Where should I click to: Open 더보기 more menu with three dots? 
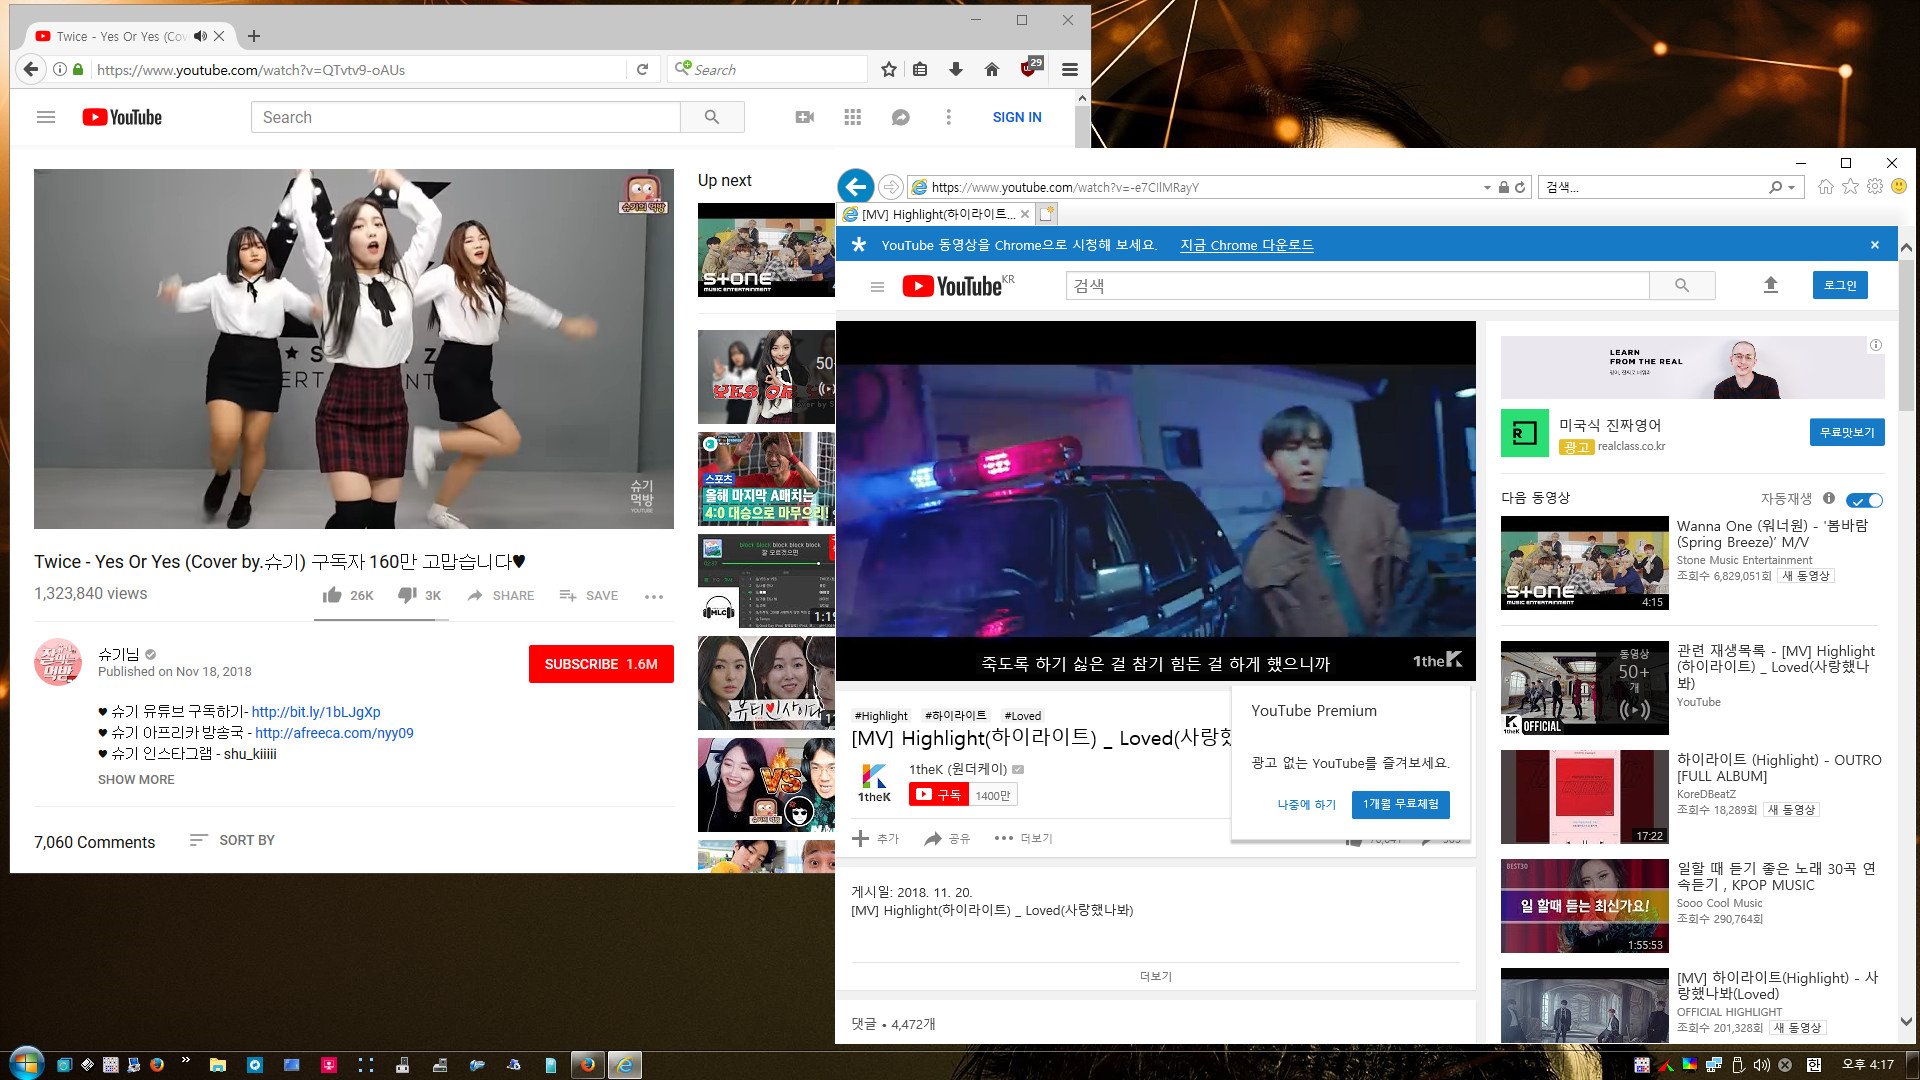(1023, 838)
